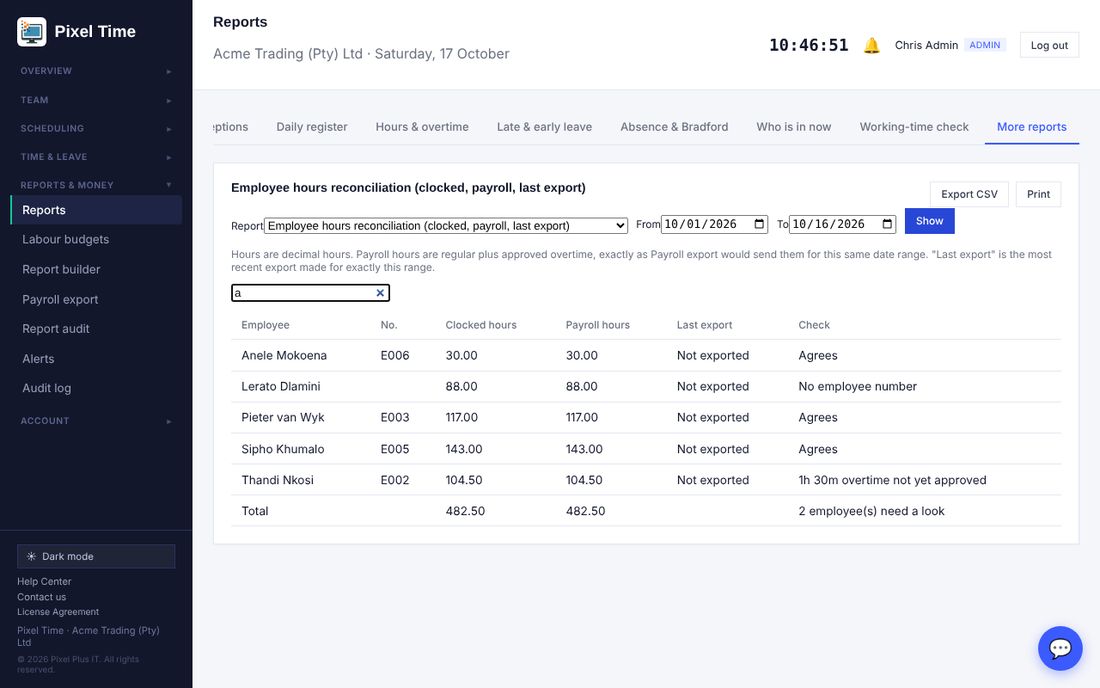The image size is (1100, 688).
Task: Click the Export CSV button
Action: tap(969, 194)
